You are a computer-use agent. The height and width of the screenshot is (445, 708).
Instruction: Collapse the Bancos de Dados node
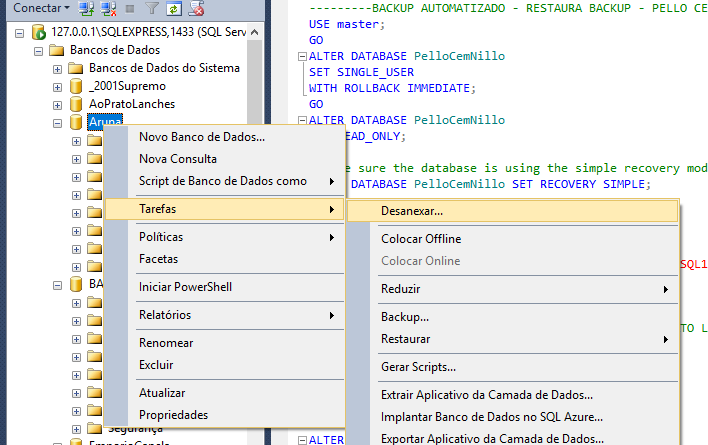[x=38, y=51]
